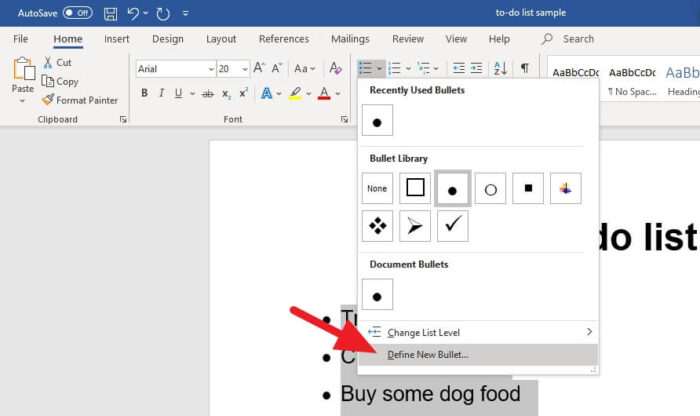The height and width of the screenshot is (416, 700).
Task: Choose the checkmark bullet
Action: [x=453, y=226]
